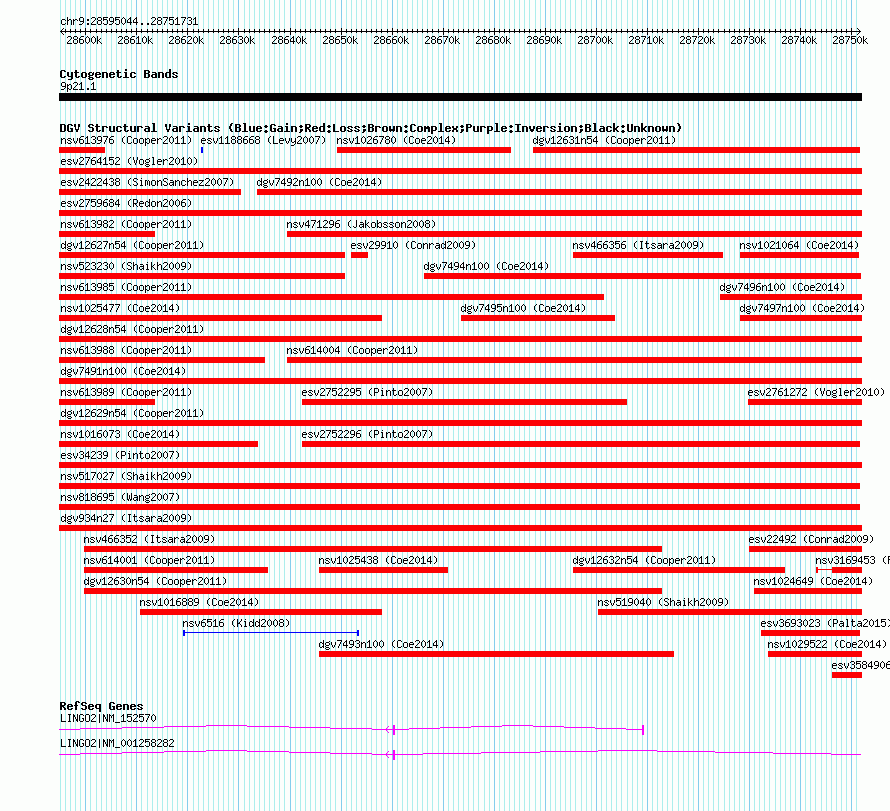Click nsv517027 (Shaikh2009) label

tap(126, 476)
